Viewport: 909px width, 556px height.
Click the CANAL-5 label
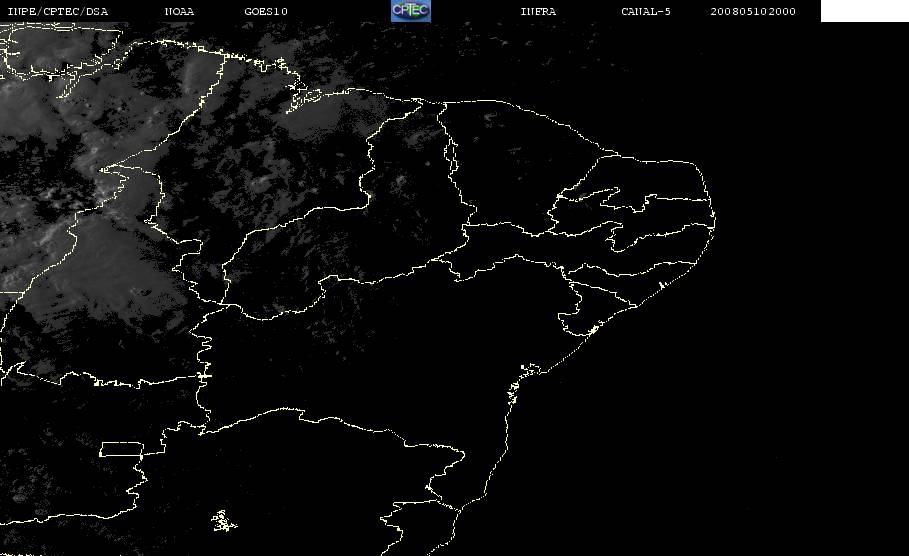coord(646,12)
